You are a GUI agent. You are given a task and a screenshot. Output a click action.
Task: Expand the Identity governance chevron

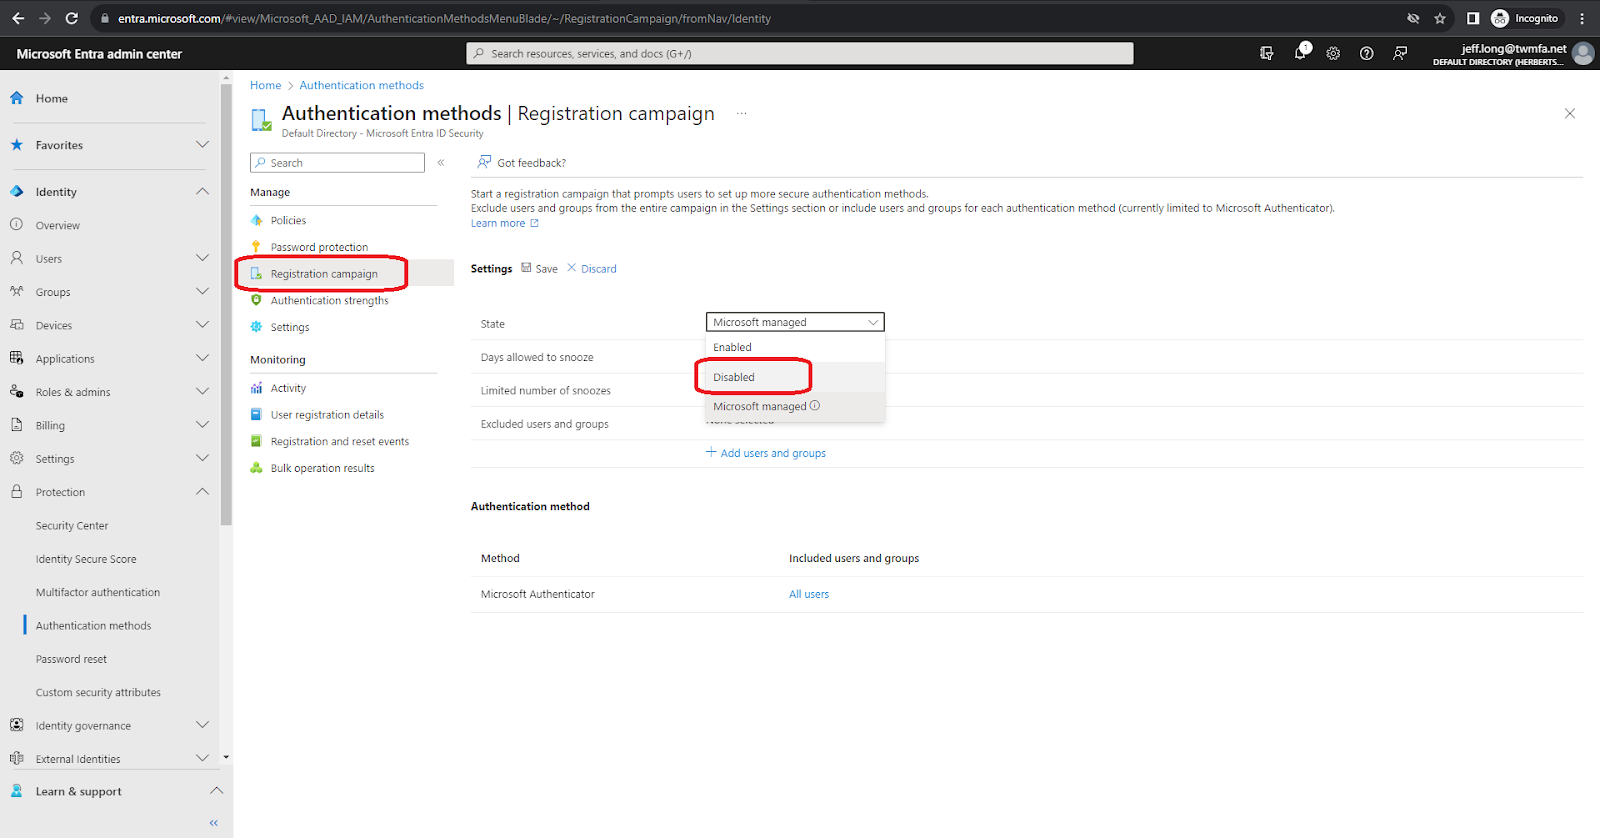(202, 725)
